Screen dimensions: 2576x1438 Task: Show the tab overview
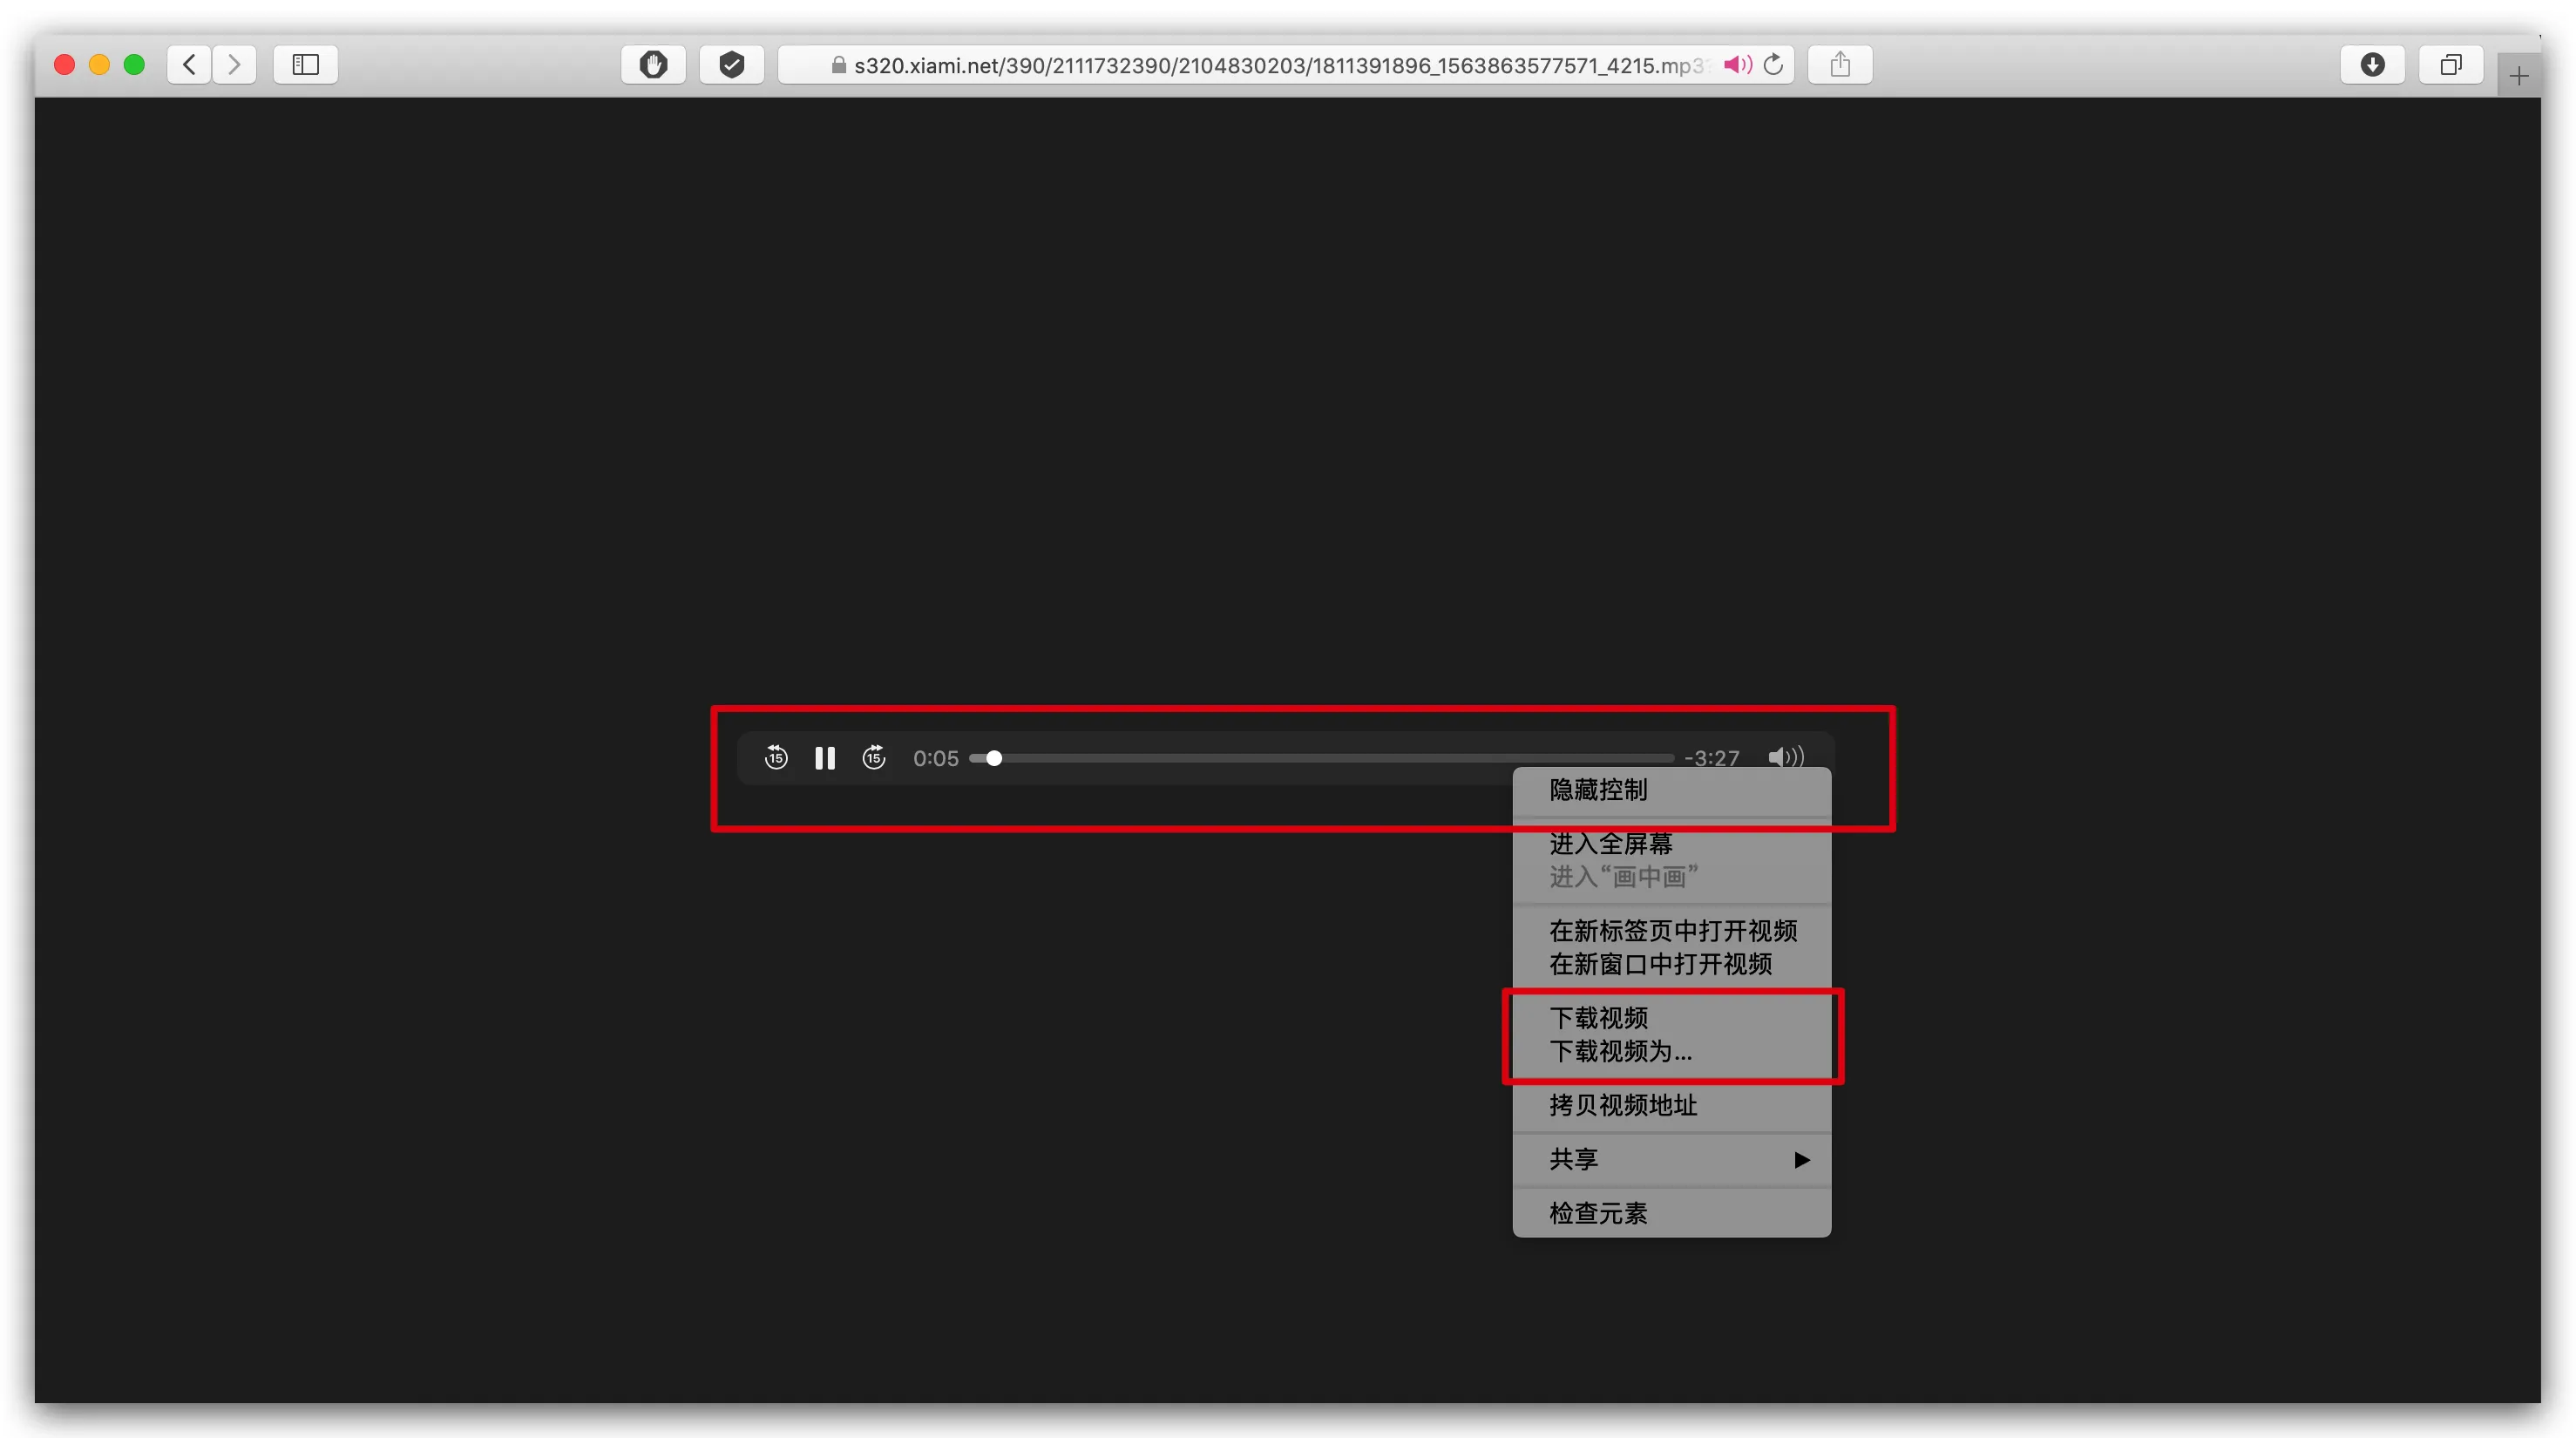(2450, 65)
